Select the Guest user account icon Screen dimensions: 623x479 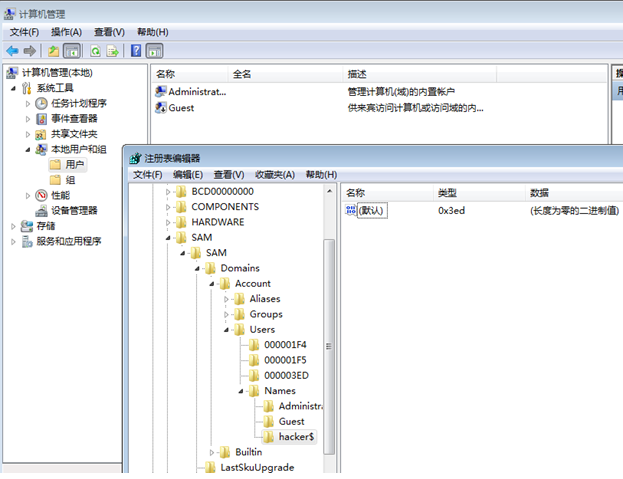161,108
